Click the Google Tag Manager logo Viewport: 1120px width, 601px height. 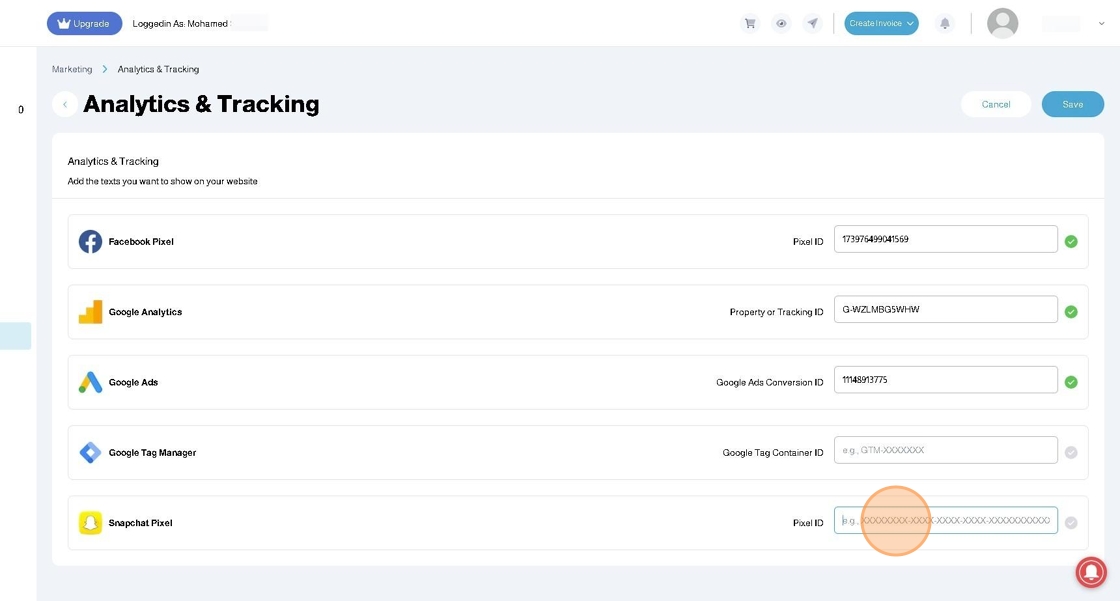click(90, 452)
